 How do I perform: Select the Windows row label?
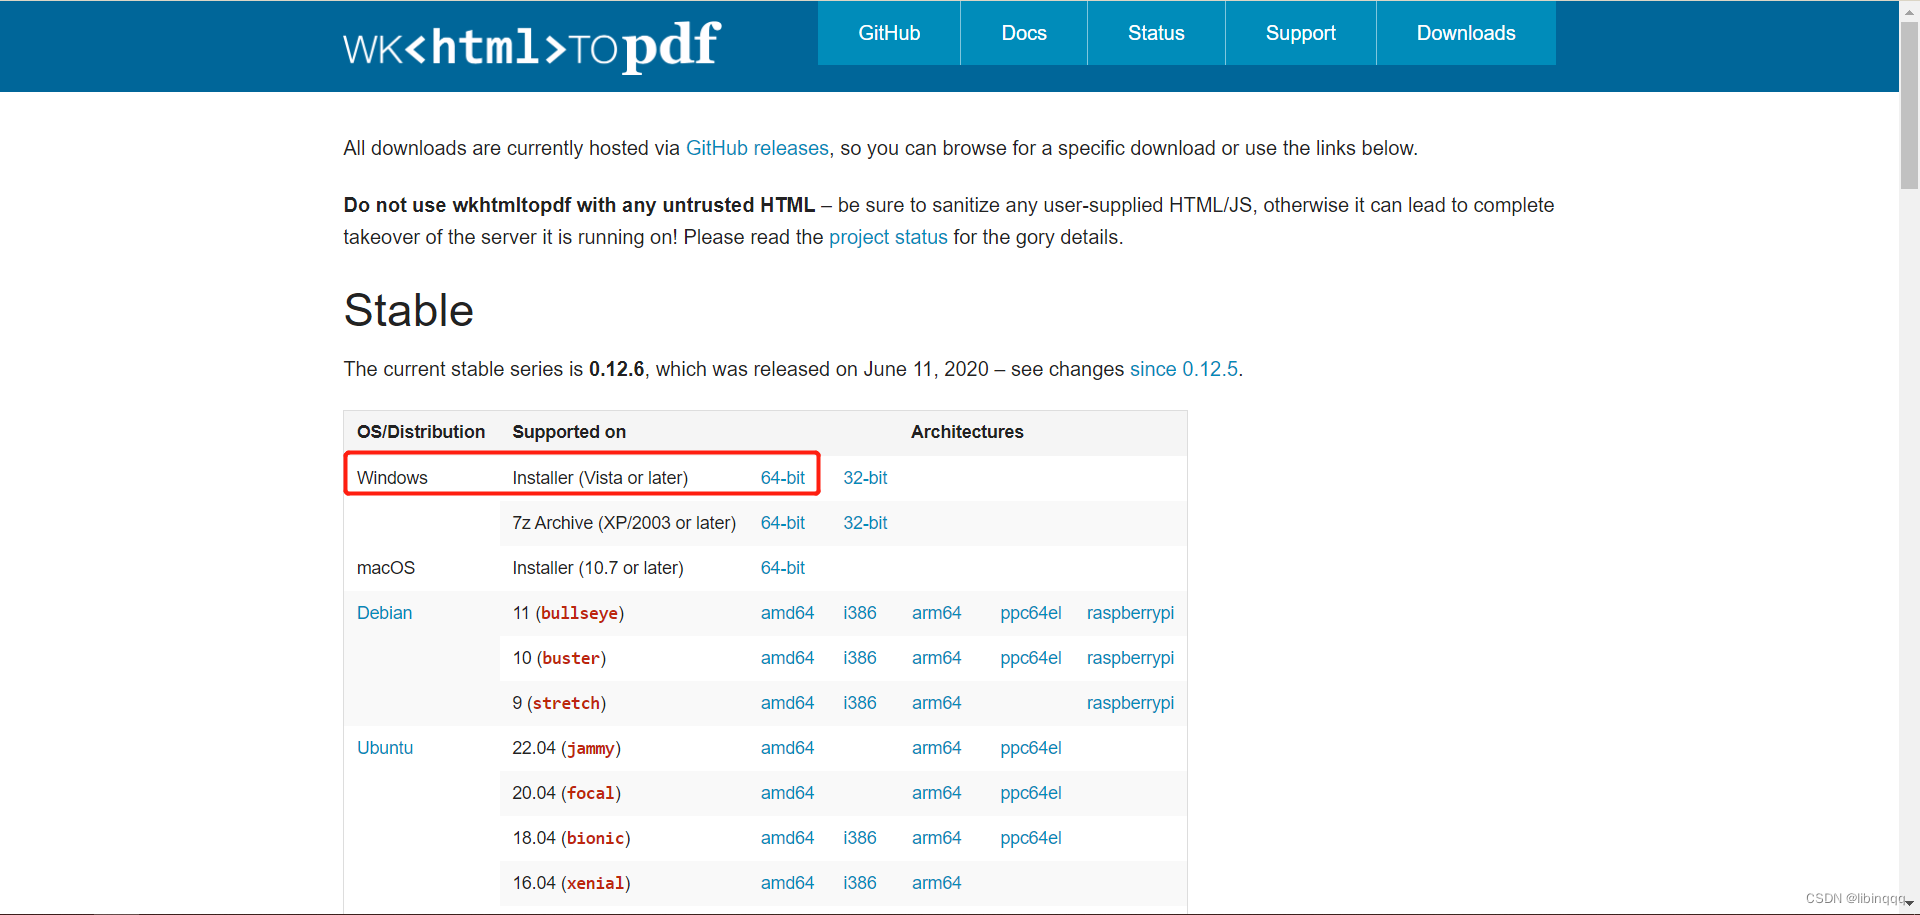pyautogui.click(x=392, y=478)
